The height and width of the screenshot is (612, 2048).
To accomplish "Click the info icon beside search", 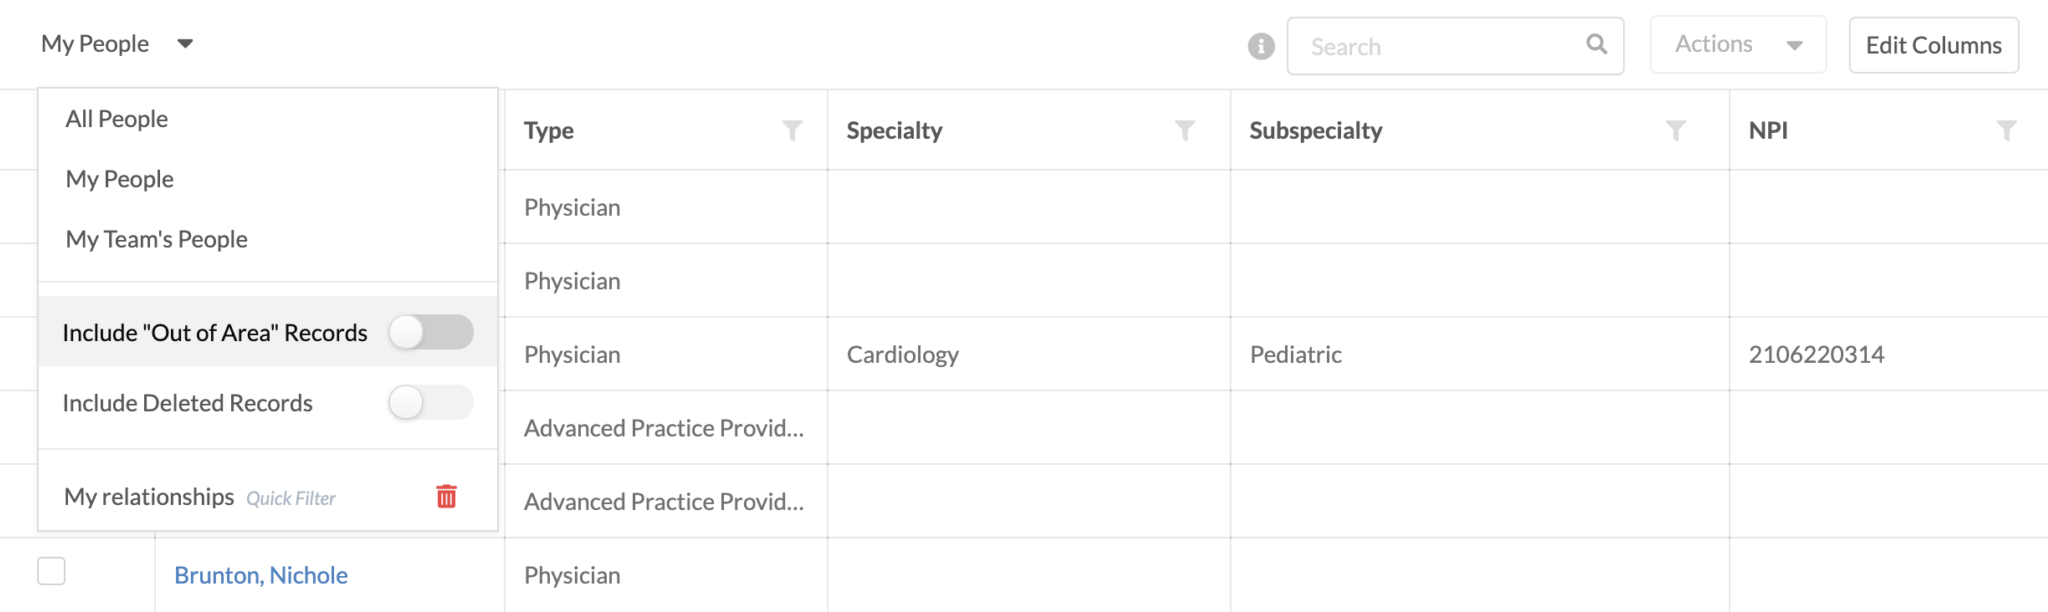I will [x=1261, y=46].
